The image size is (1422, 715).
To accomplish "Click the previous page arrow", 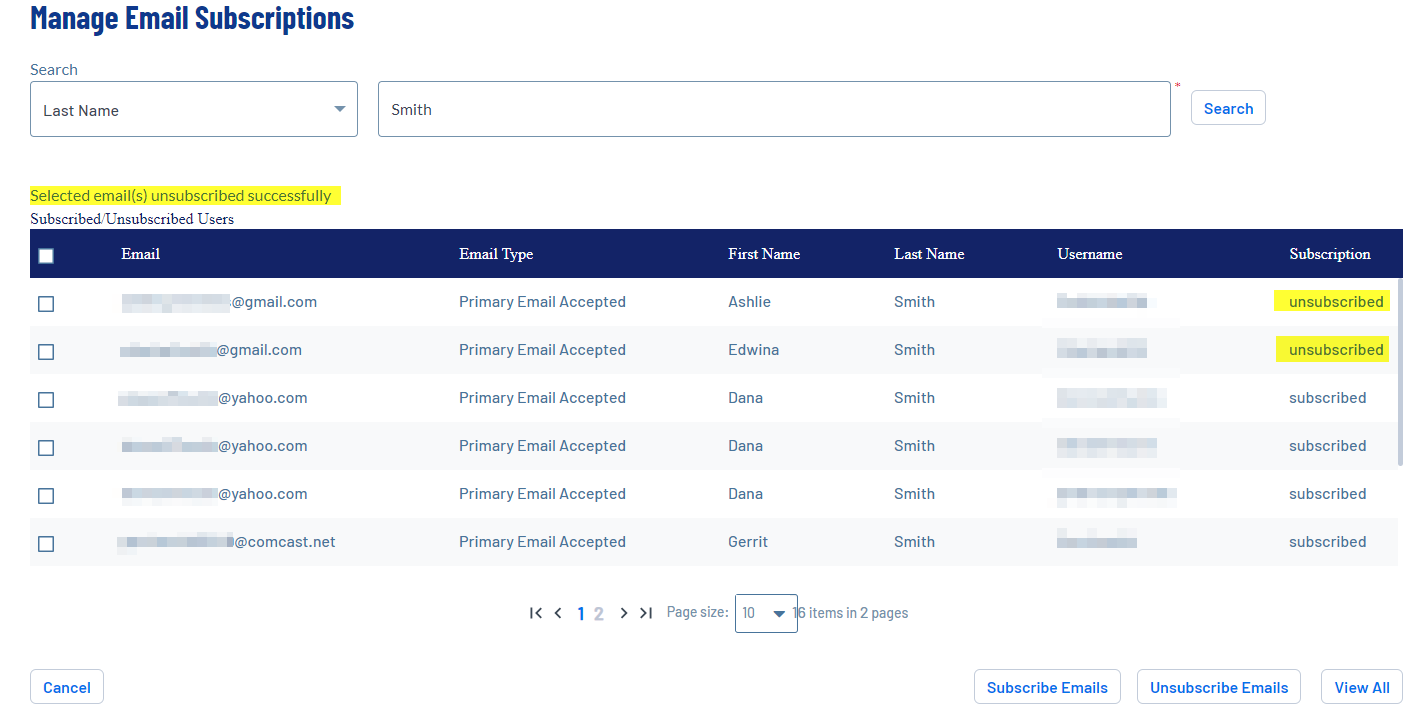I will pyautogui.click(x=558, y=613).
